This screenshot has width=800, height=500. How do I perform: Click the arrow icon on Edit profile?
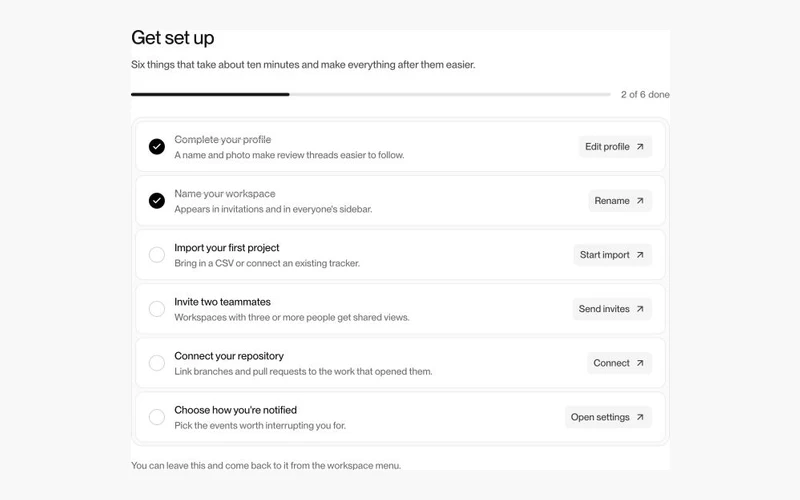[640, 146]
